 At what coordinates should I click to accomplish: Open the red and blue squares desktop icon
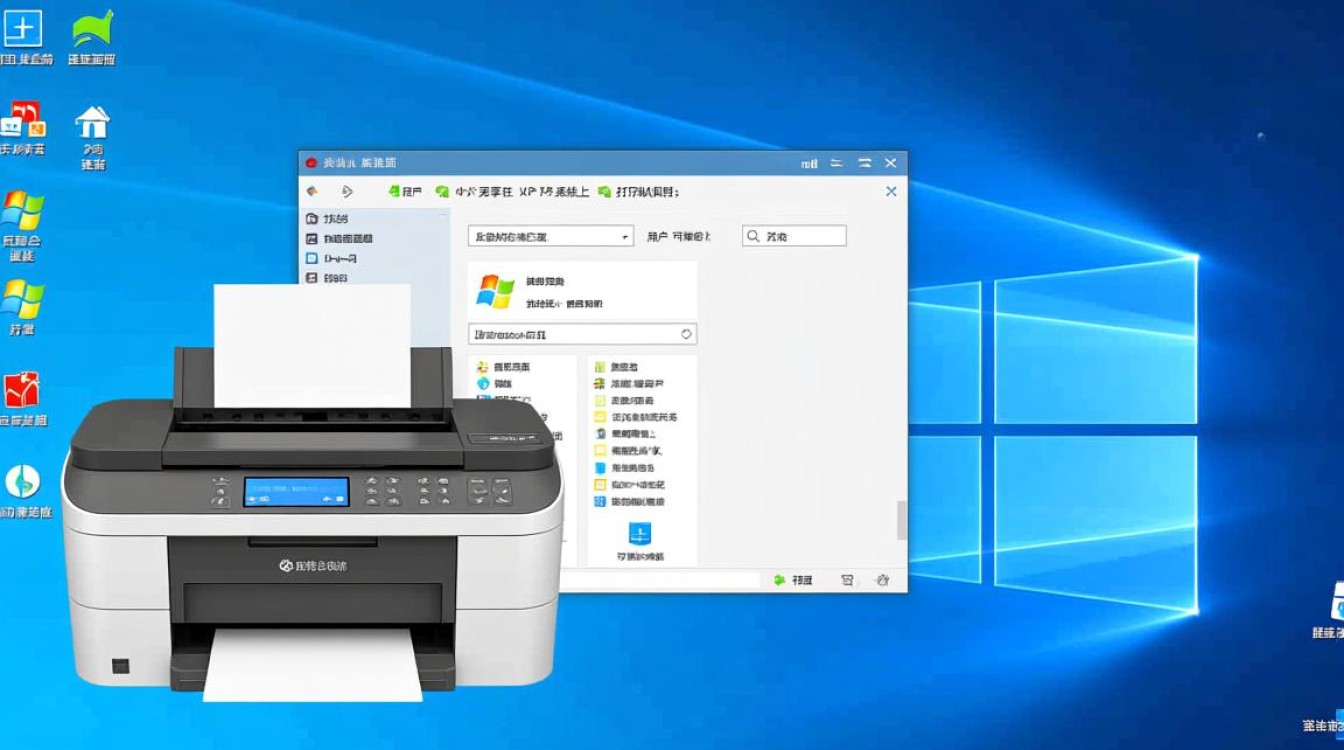tap(22, 120)
